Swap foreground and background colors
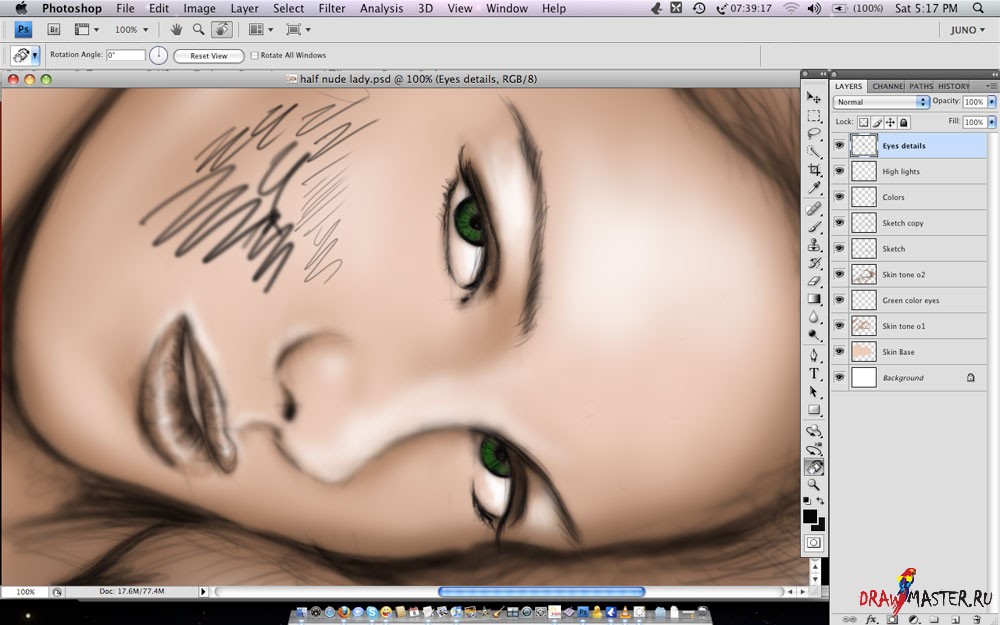The image size is (1000, 625). coord(820,501)
